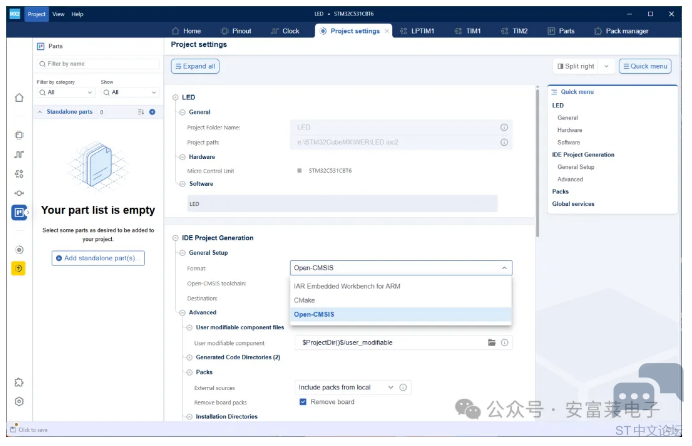Close the Project settings tab

click(x=386, y=31)
